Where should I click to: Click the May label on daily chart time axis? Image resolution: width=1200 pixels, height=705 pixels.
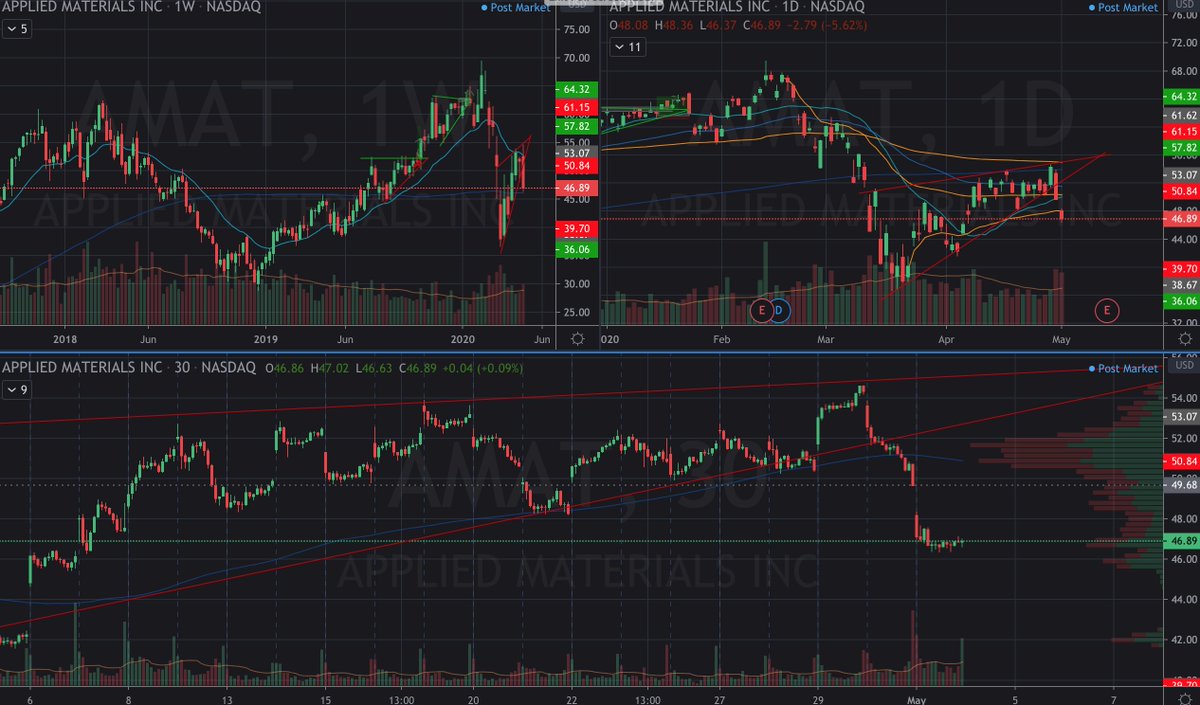(x=1060, y=340)
